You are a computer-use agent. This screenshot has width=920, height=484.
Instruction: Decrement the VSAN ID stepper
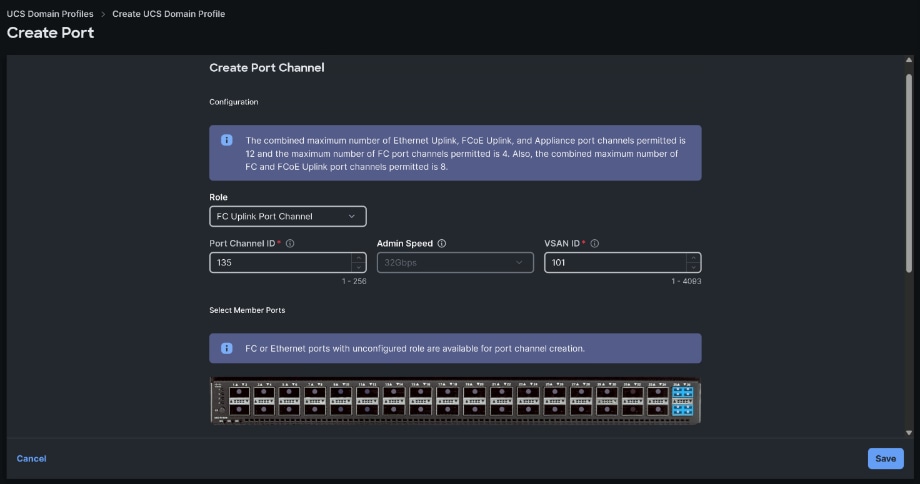[693, 268]
